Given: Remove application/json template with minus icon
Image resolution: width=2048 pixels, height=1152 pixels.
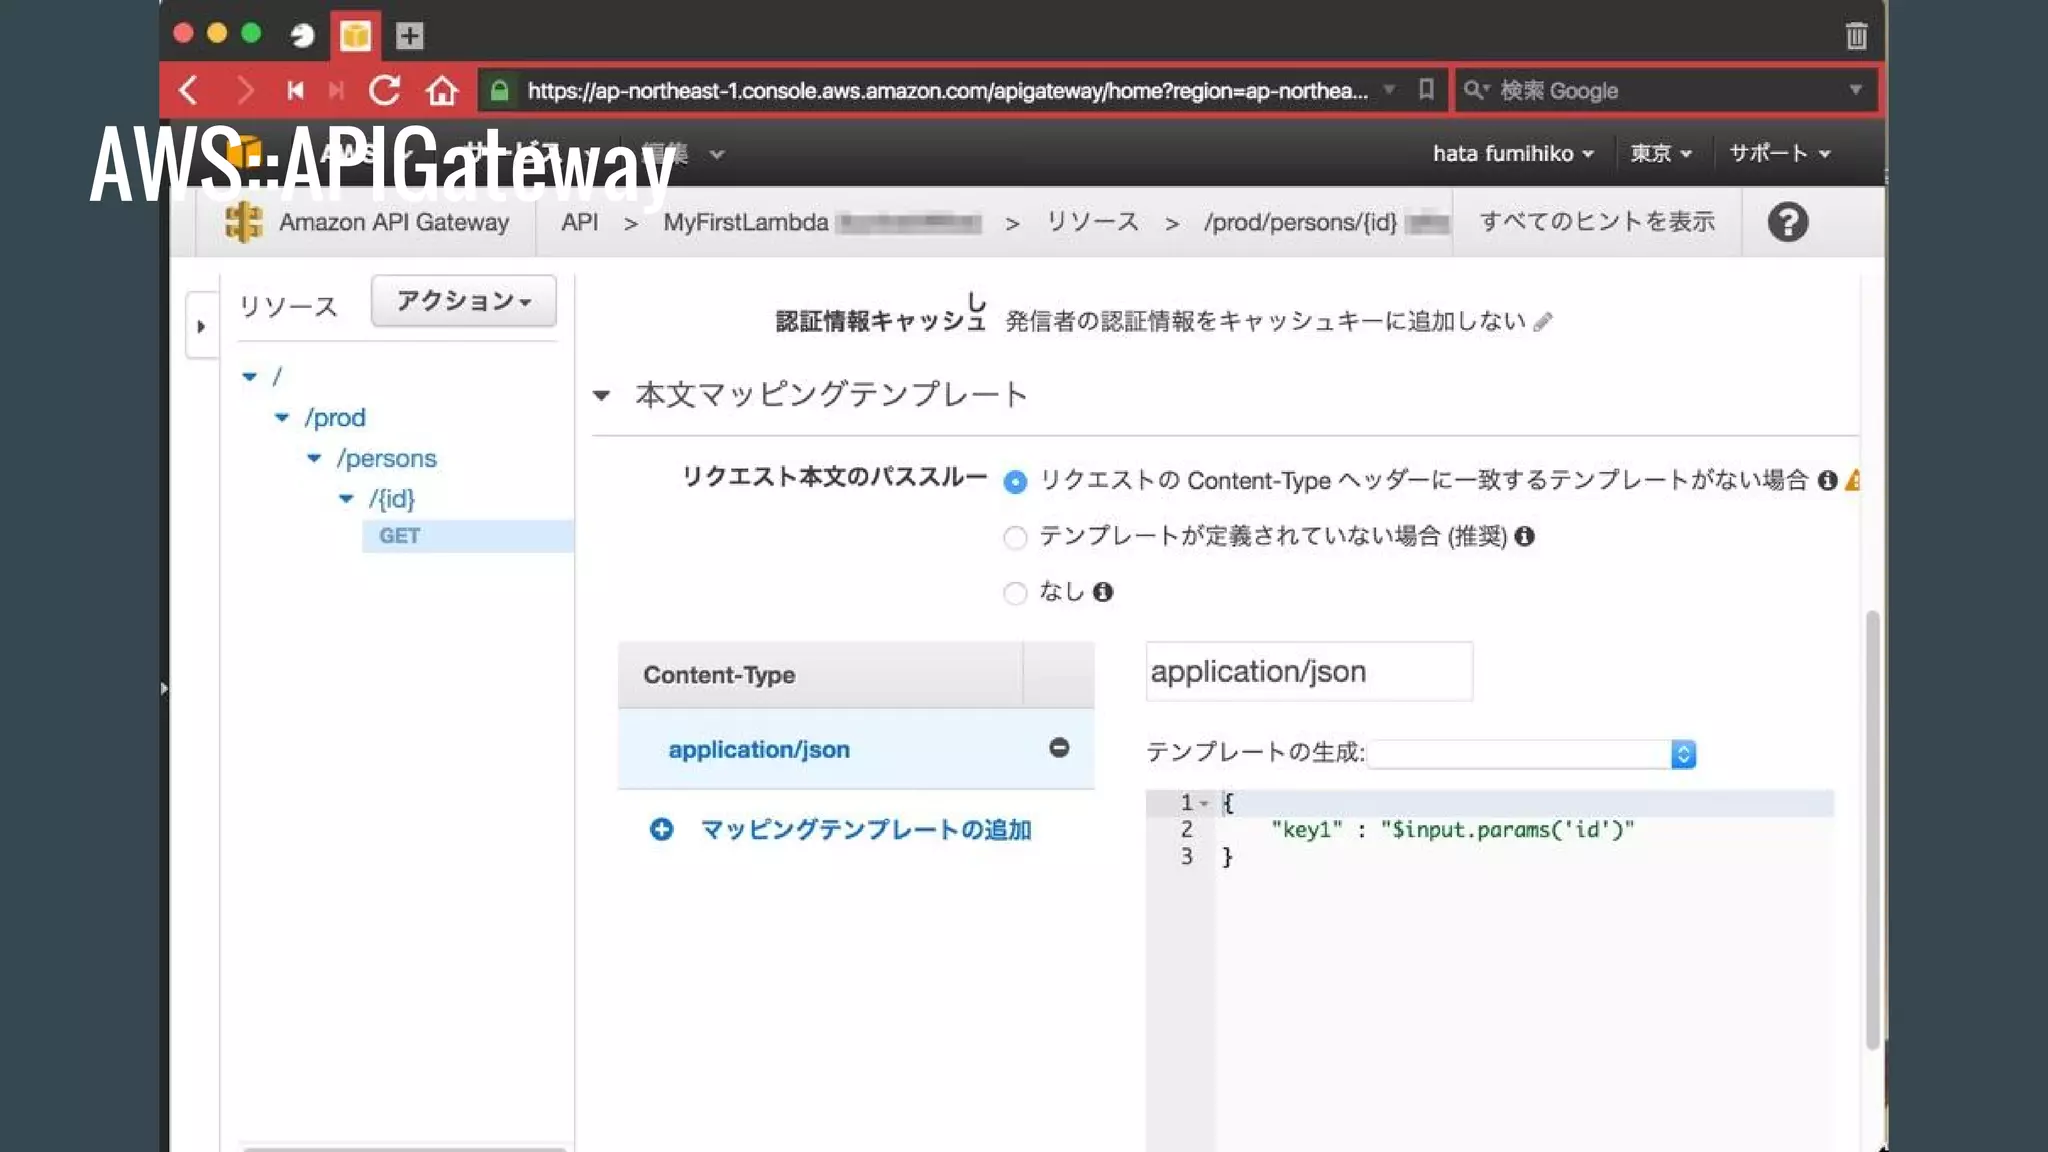Looking at the screenshot, I should click(x=1059, y=748).
